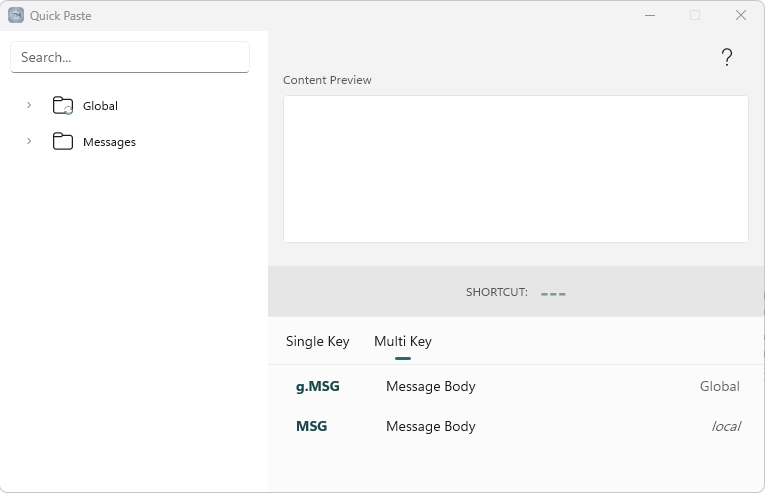Select the MSG local shortcut key
The width and height of the screenshot is (765, 493).
pos(312,426)
